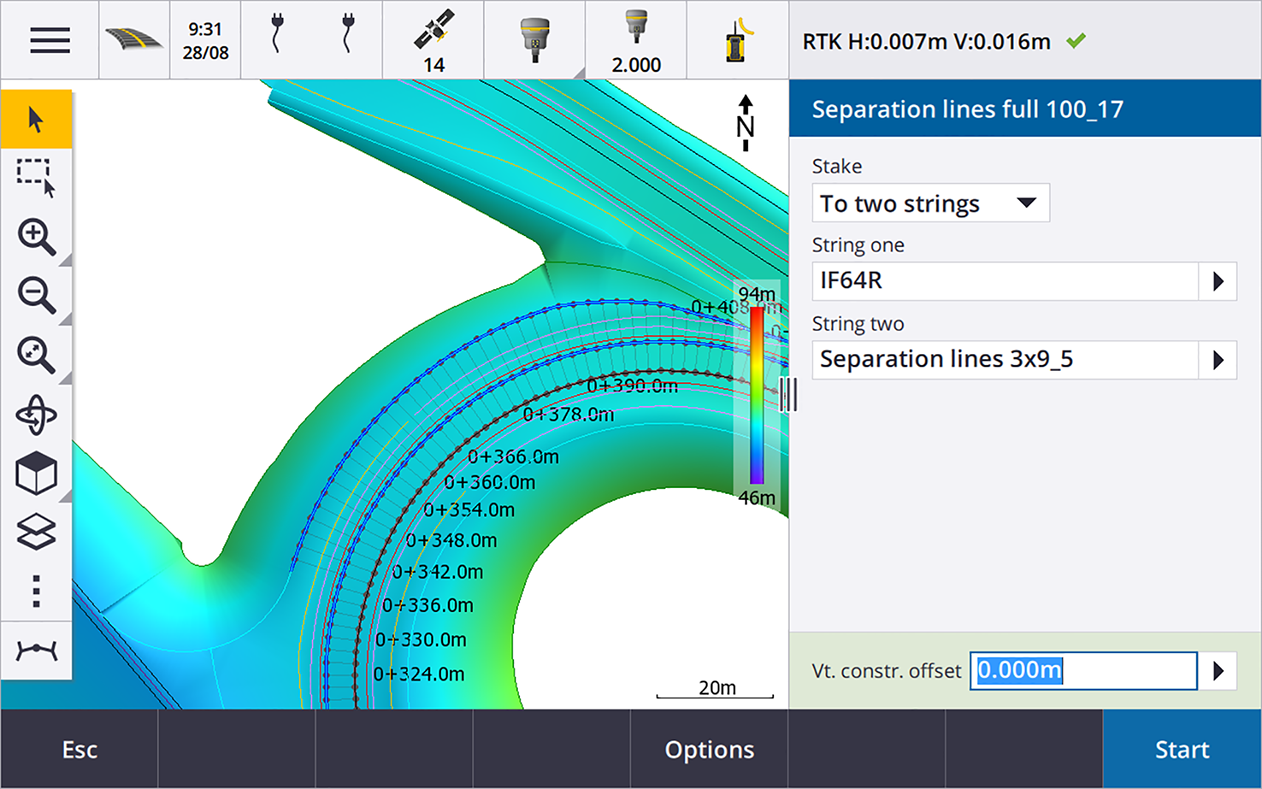Choose the rectangle select tool
This screenshot has height=789, width=1262.
pos(36,178)
